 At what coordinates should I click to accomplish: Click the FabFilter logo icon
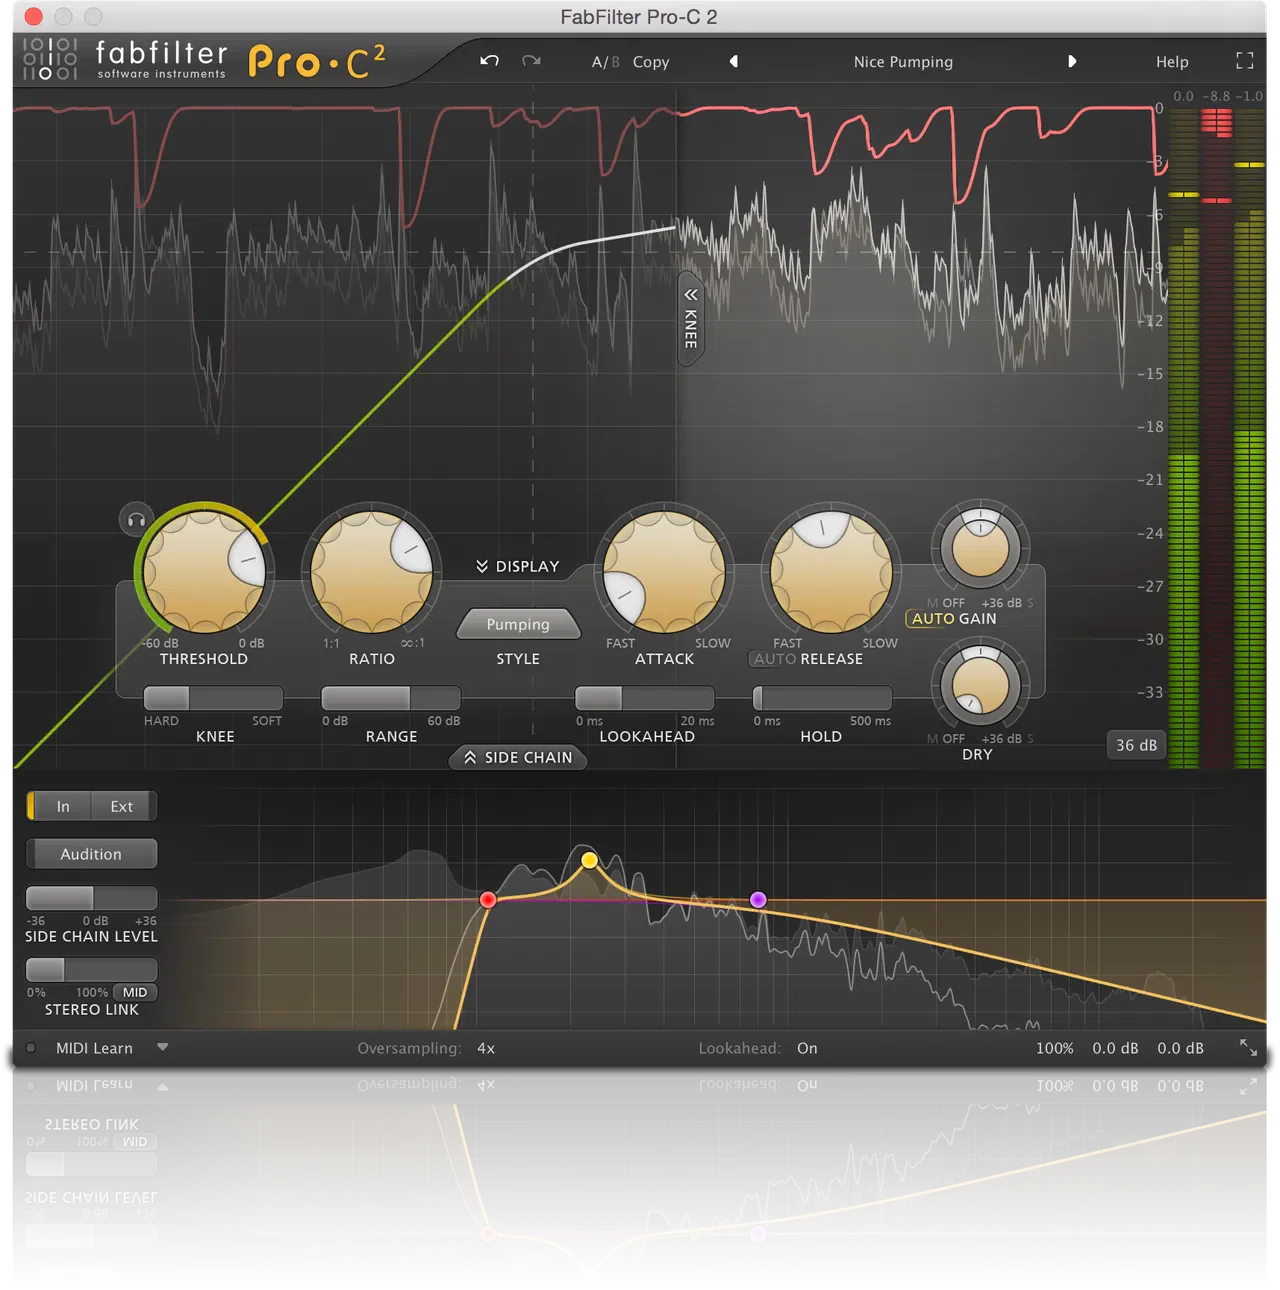(49, 60)
